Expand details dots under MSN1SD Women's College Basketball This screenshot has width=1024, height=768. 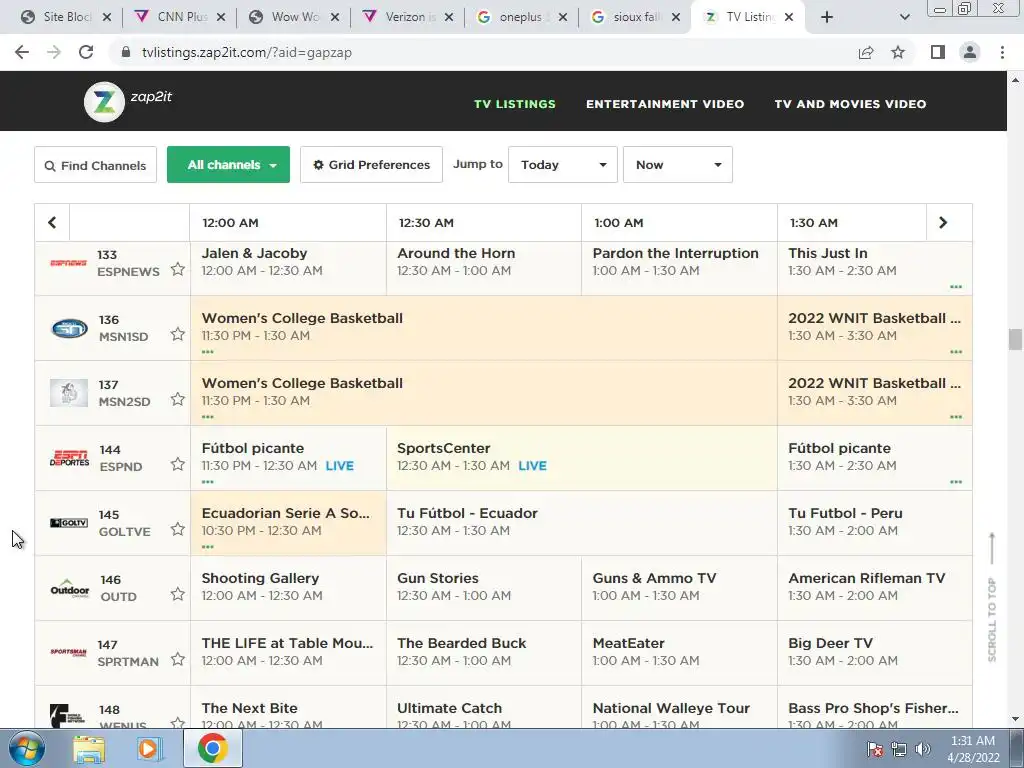[x=208, y=352]
